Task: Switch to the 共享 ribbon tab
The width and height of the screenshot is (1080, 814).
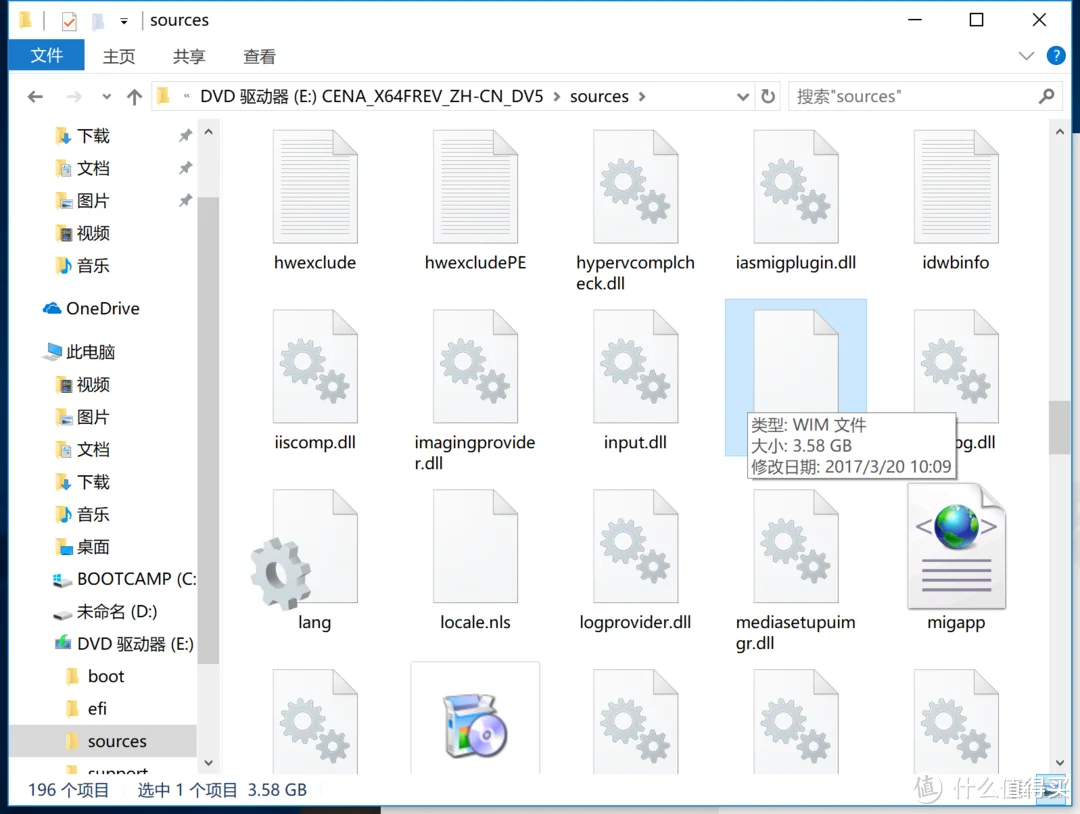Action: click(x=189, y=56)
